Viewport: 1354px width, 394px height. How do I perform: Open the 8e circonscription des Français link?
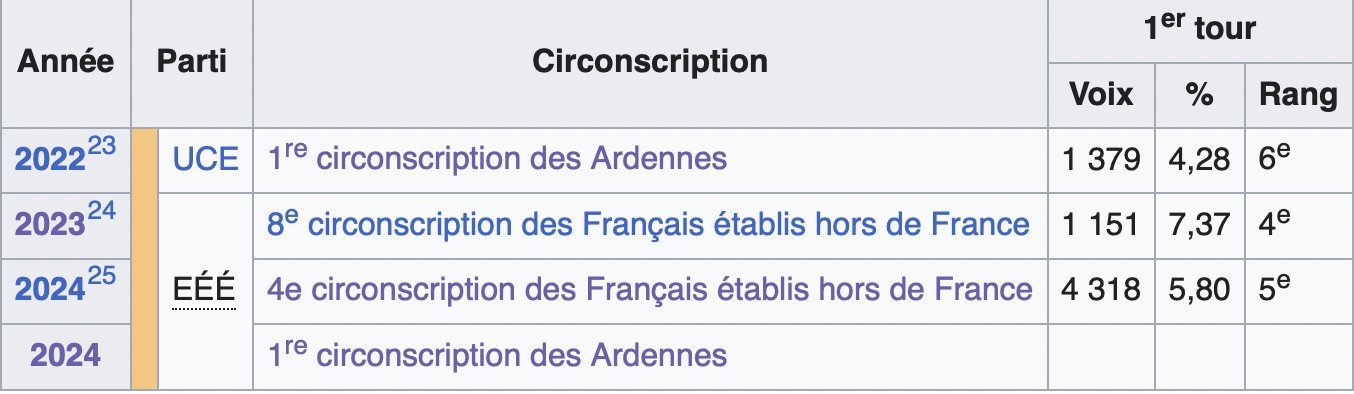(649, 224)
